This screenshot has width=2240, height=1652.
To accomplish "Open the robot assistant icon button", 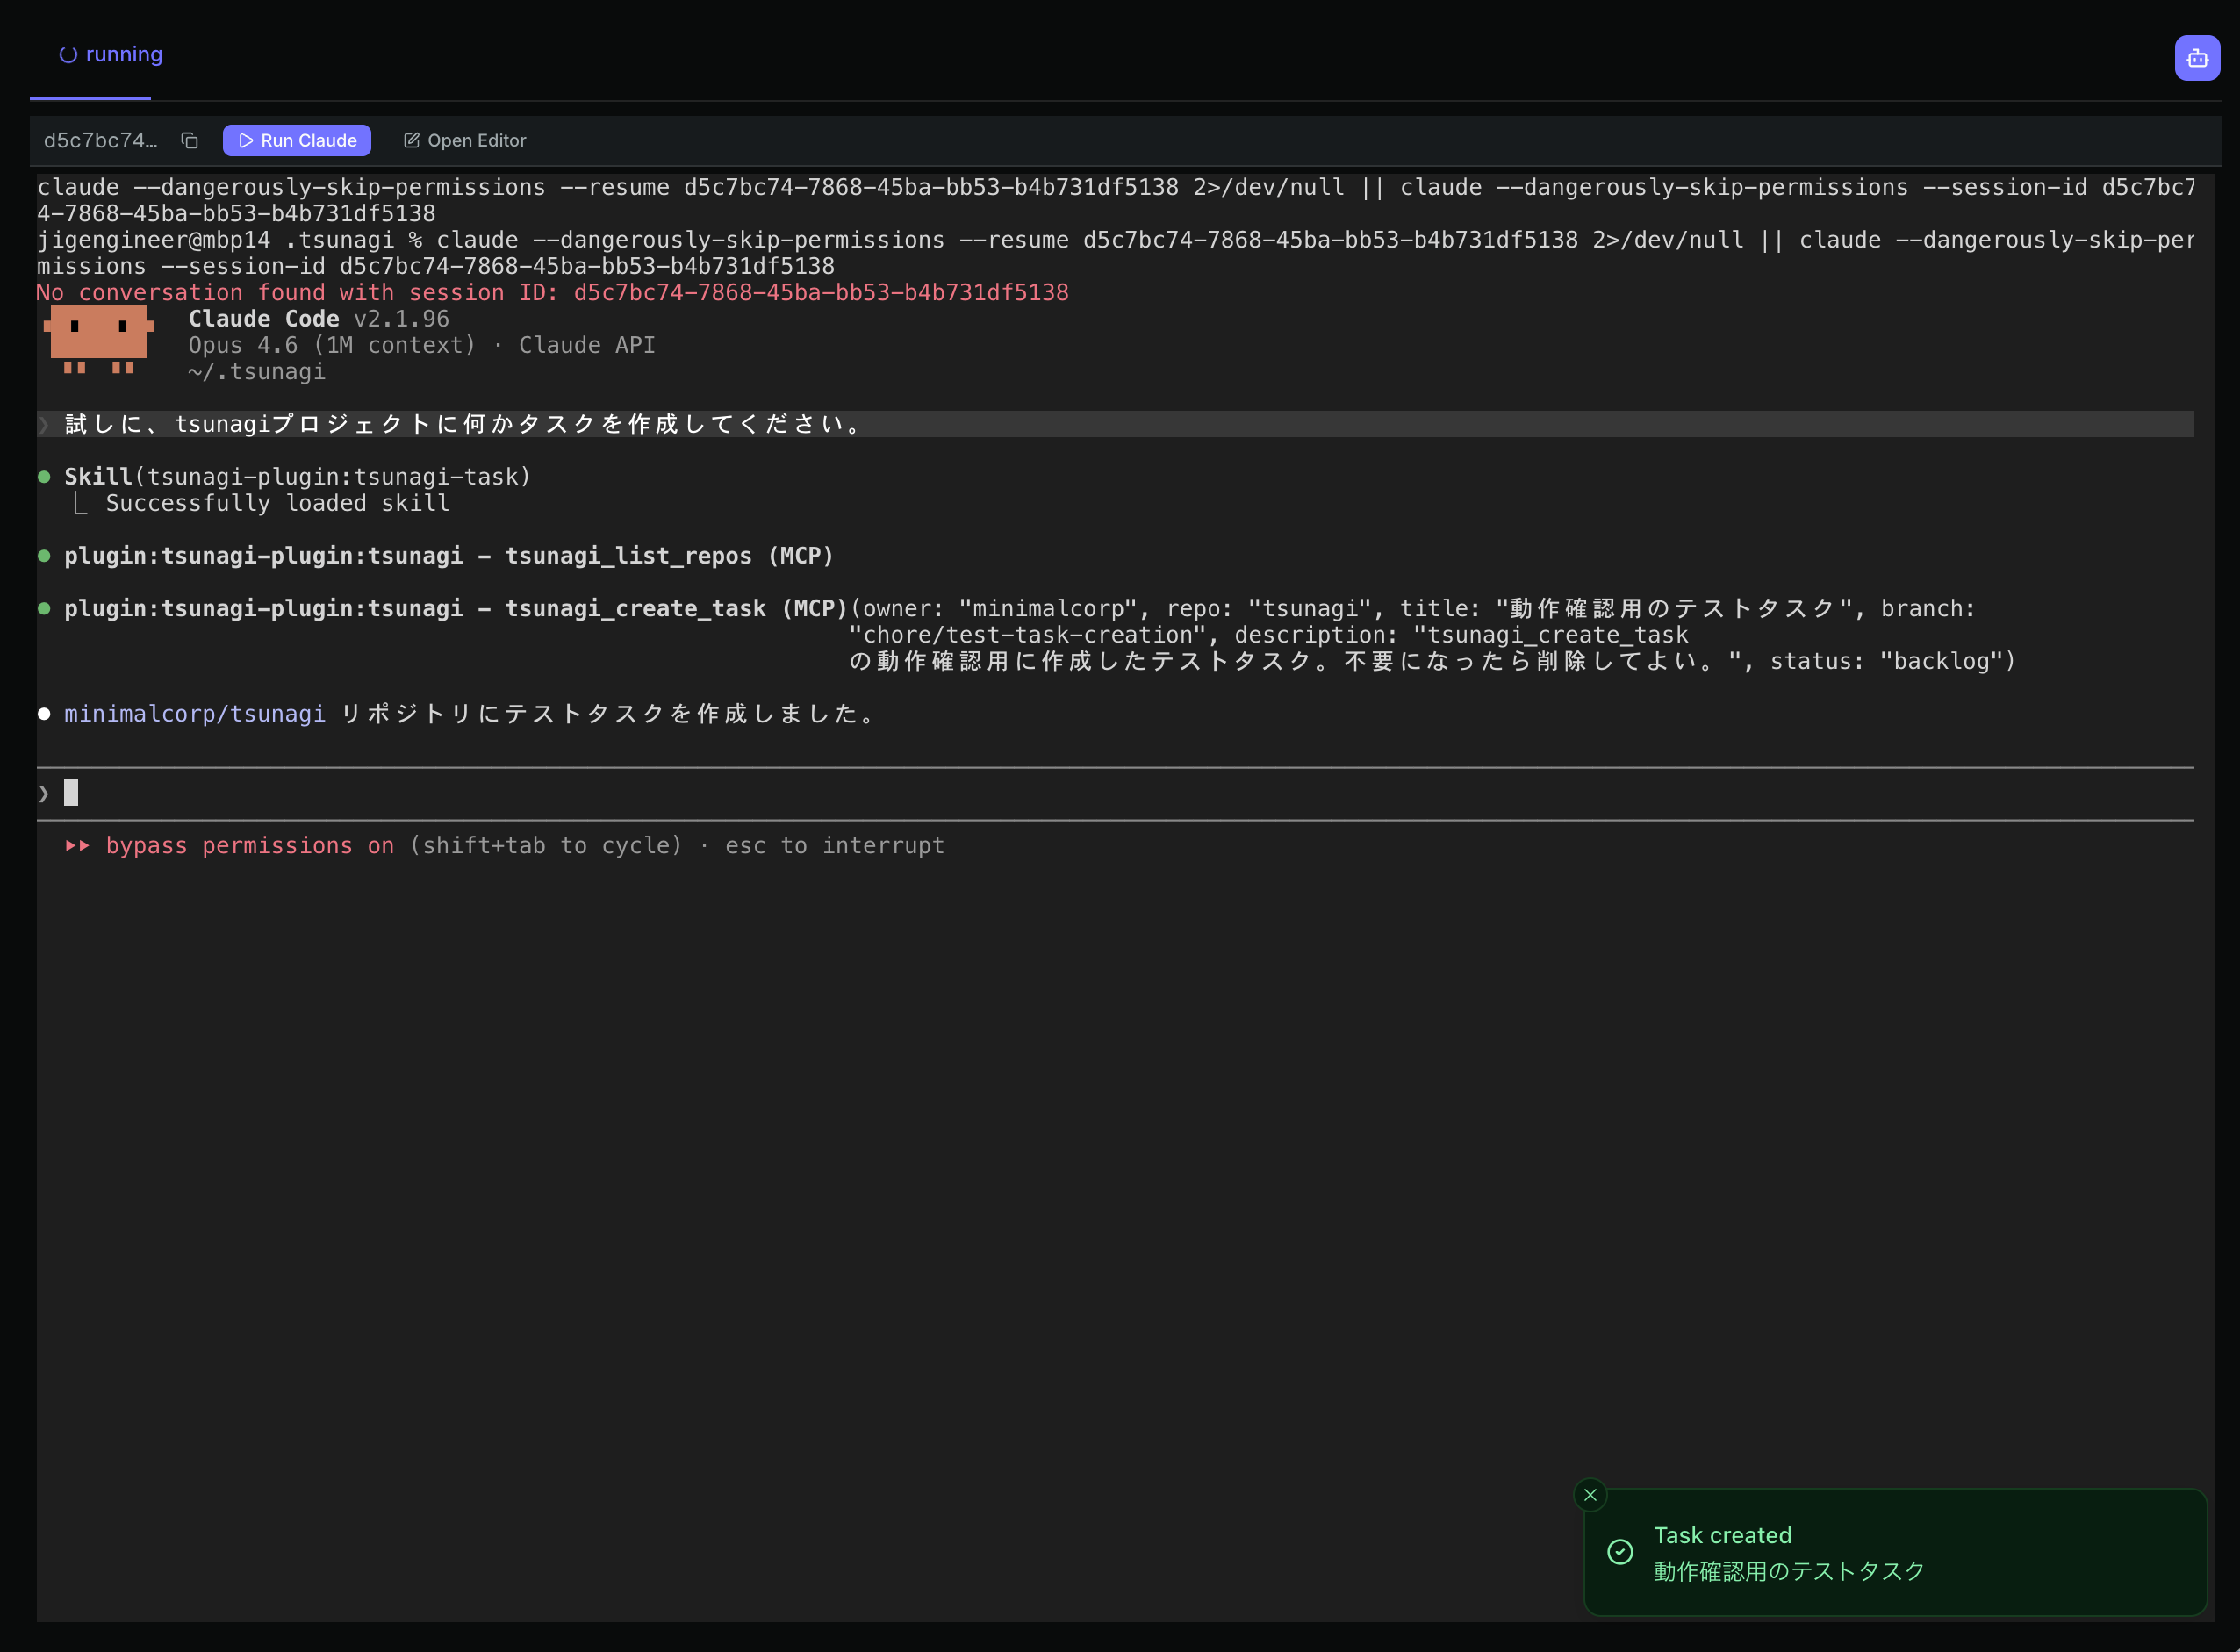I will click(2197, 58).
